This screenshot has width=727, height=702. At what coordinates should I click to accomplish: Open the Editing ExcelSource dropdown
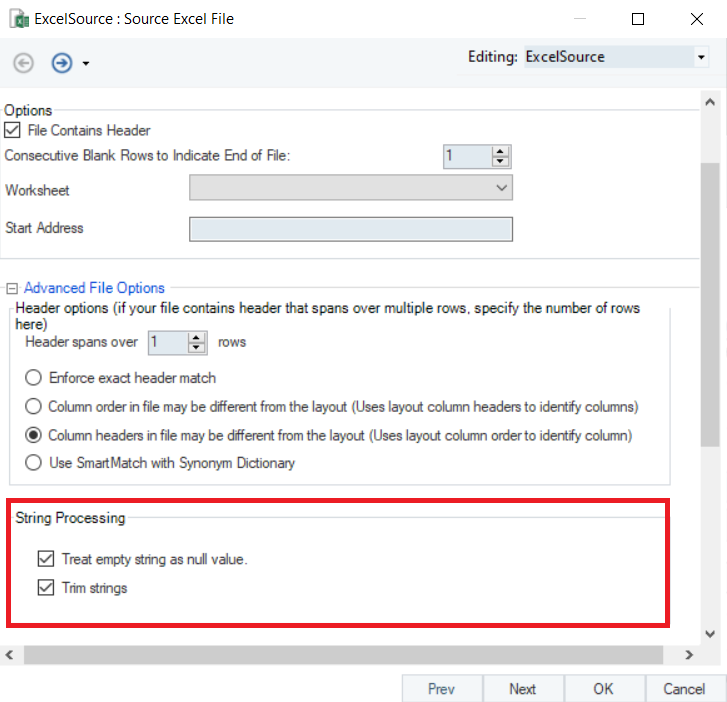[700, 58]
